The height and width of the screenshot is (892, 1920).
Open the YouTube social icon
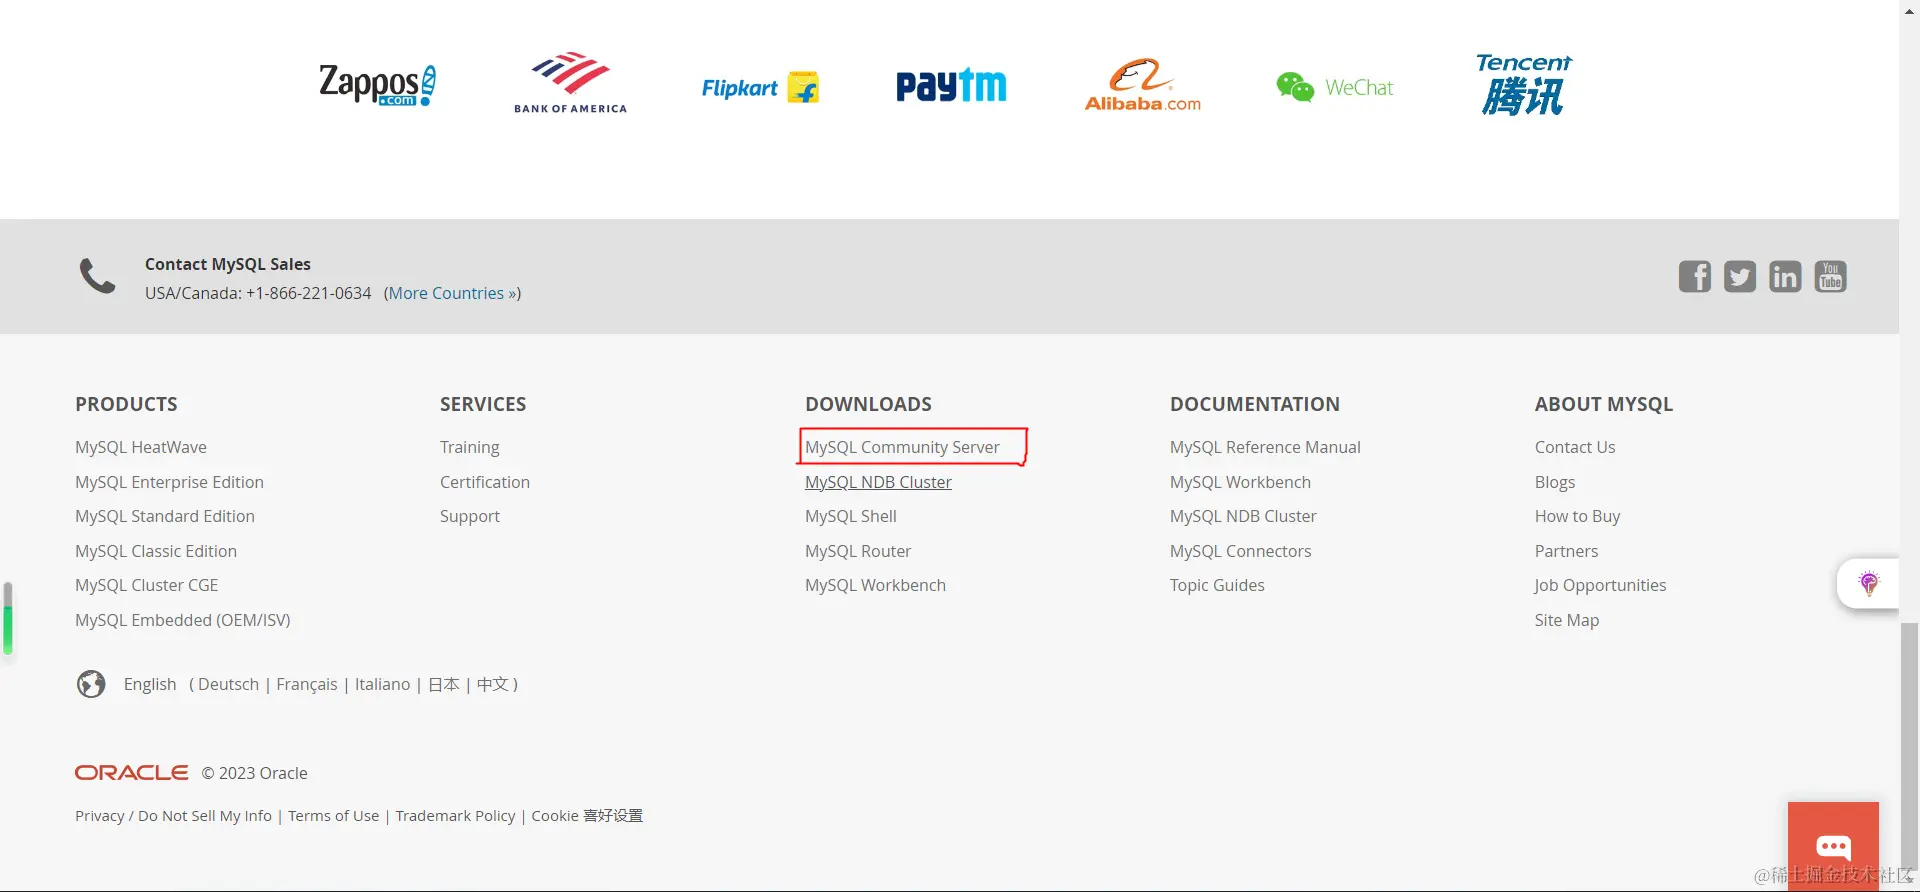tap(1830, 276)
